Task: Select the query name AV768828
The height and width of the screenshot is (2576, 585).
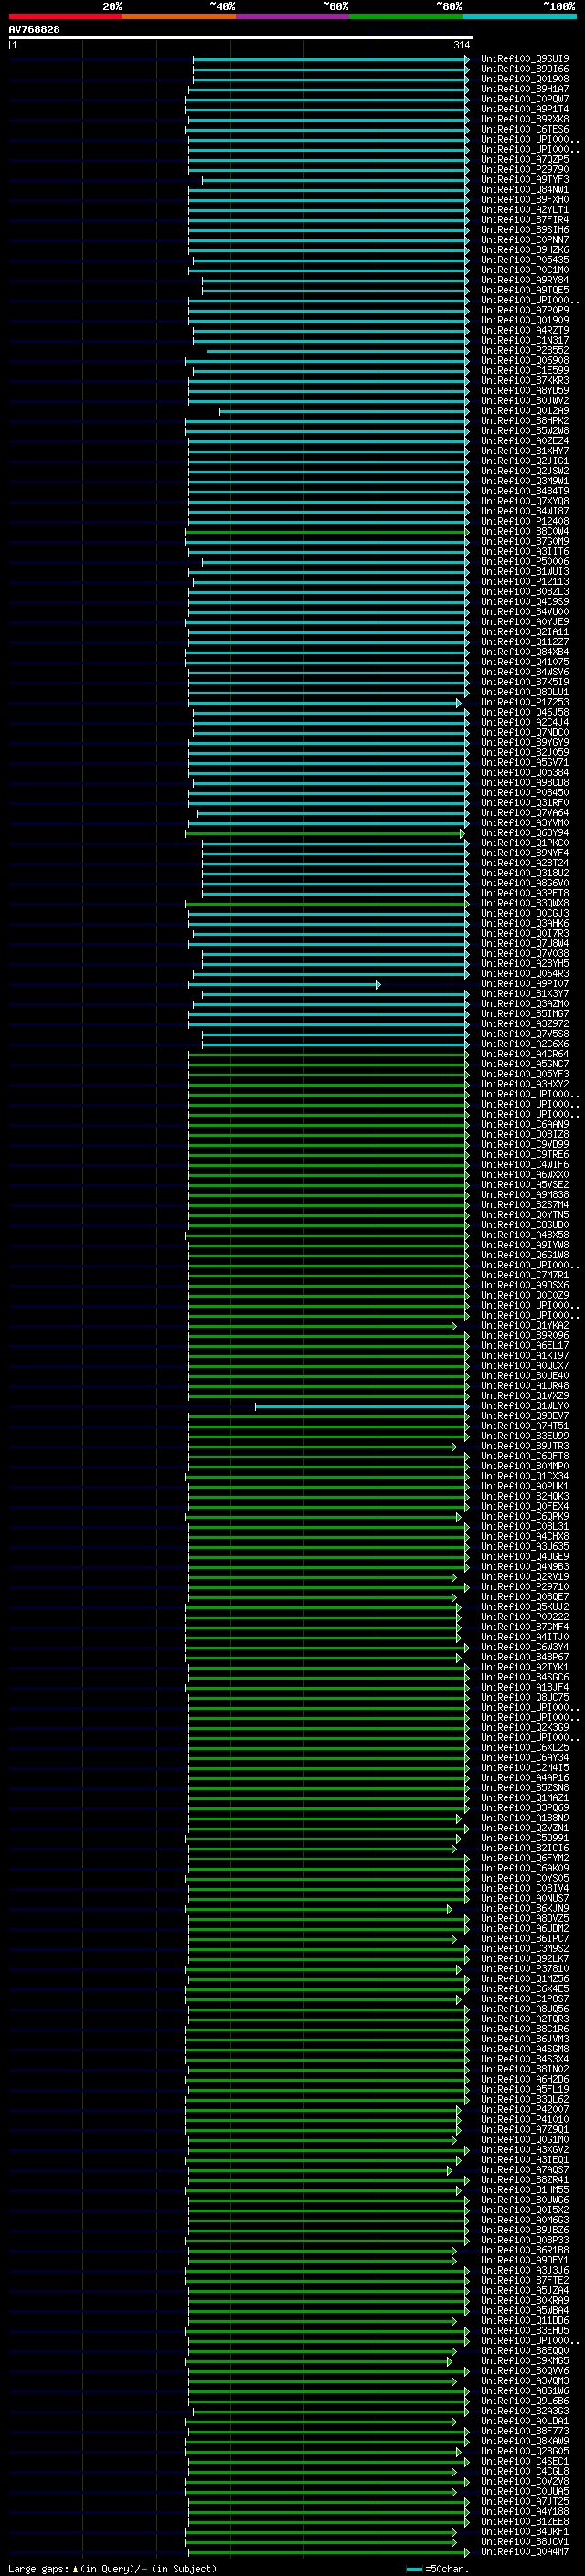Action: click(x=34, y=30)
